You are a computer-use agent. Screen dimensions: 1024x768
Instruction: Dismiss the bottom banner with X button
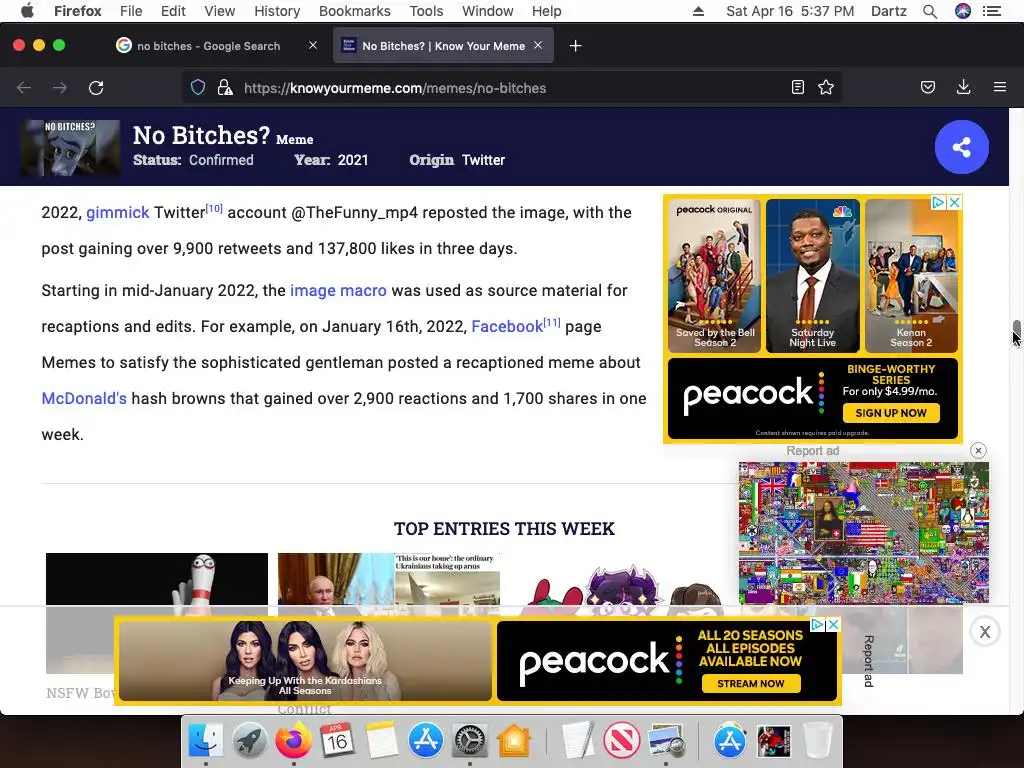point(985,632)
